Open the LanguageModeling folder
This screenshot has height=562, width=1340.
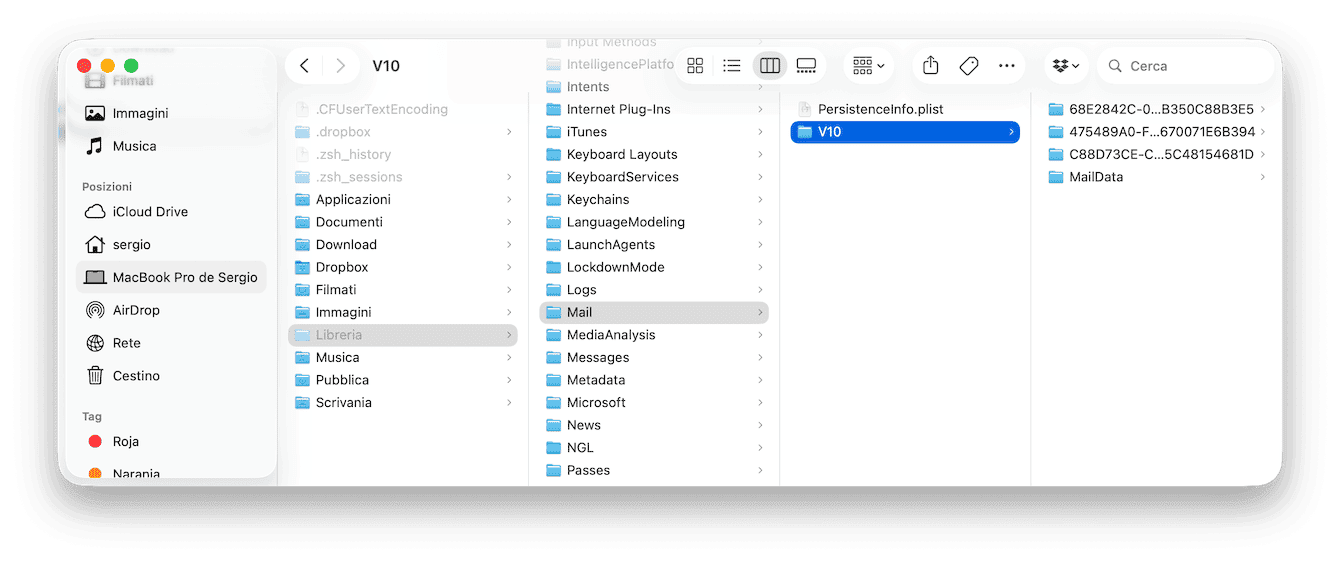654,222
